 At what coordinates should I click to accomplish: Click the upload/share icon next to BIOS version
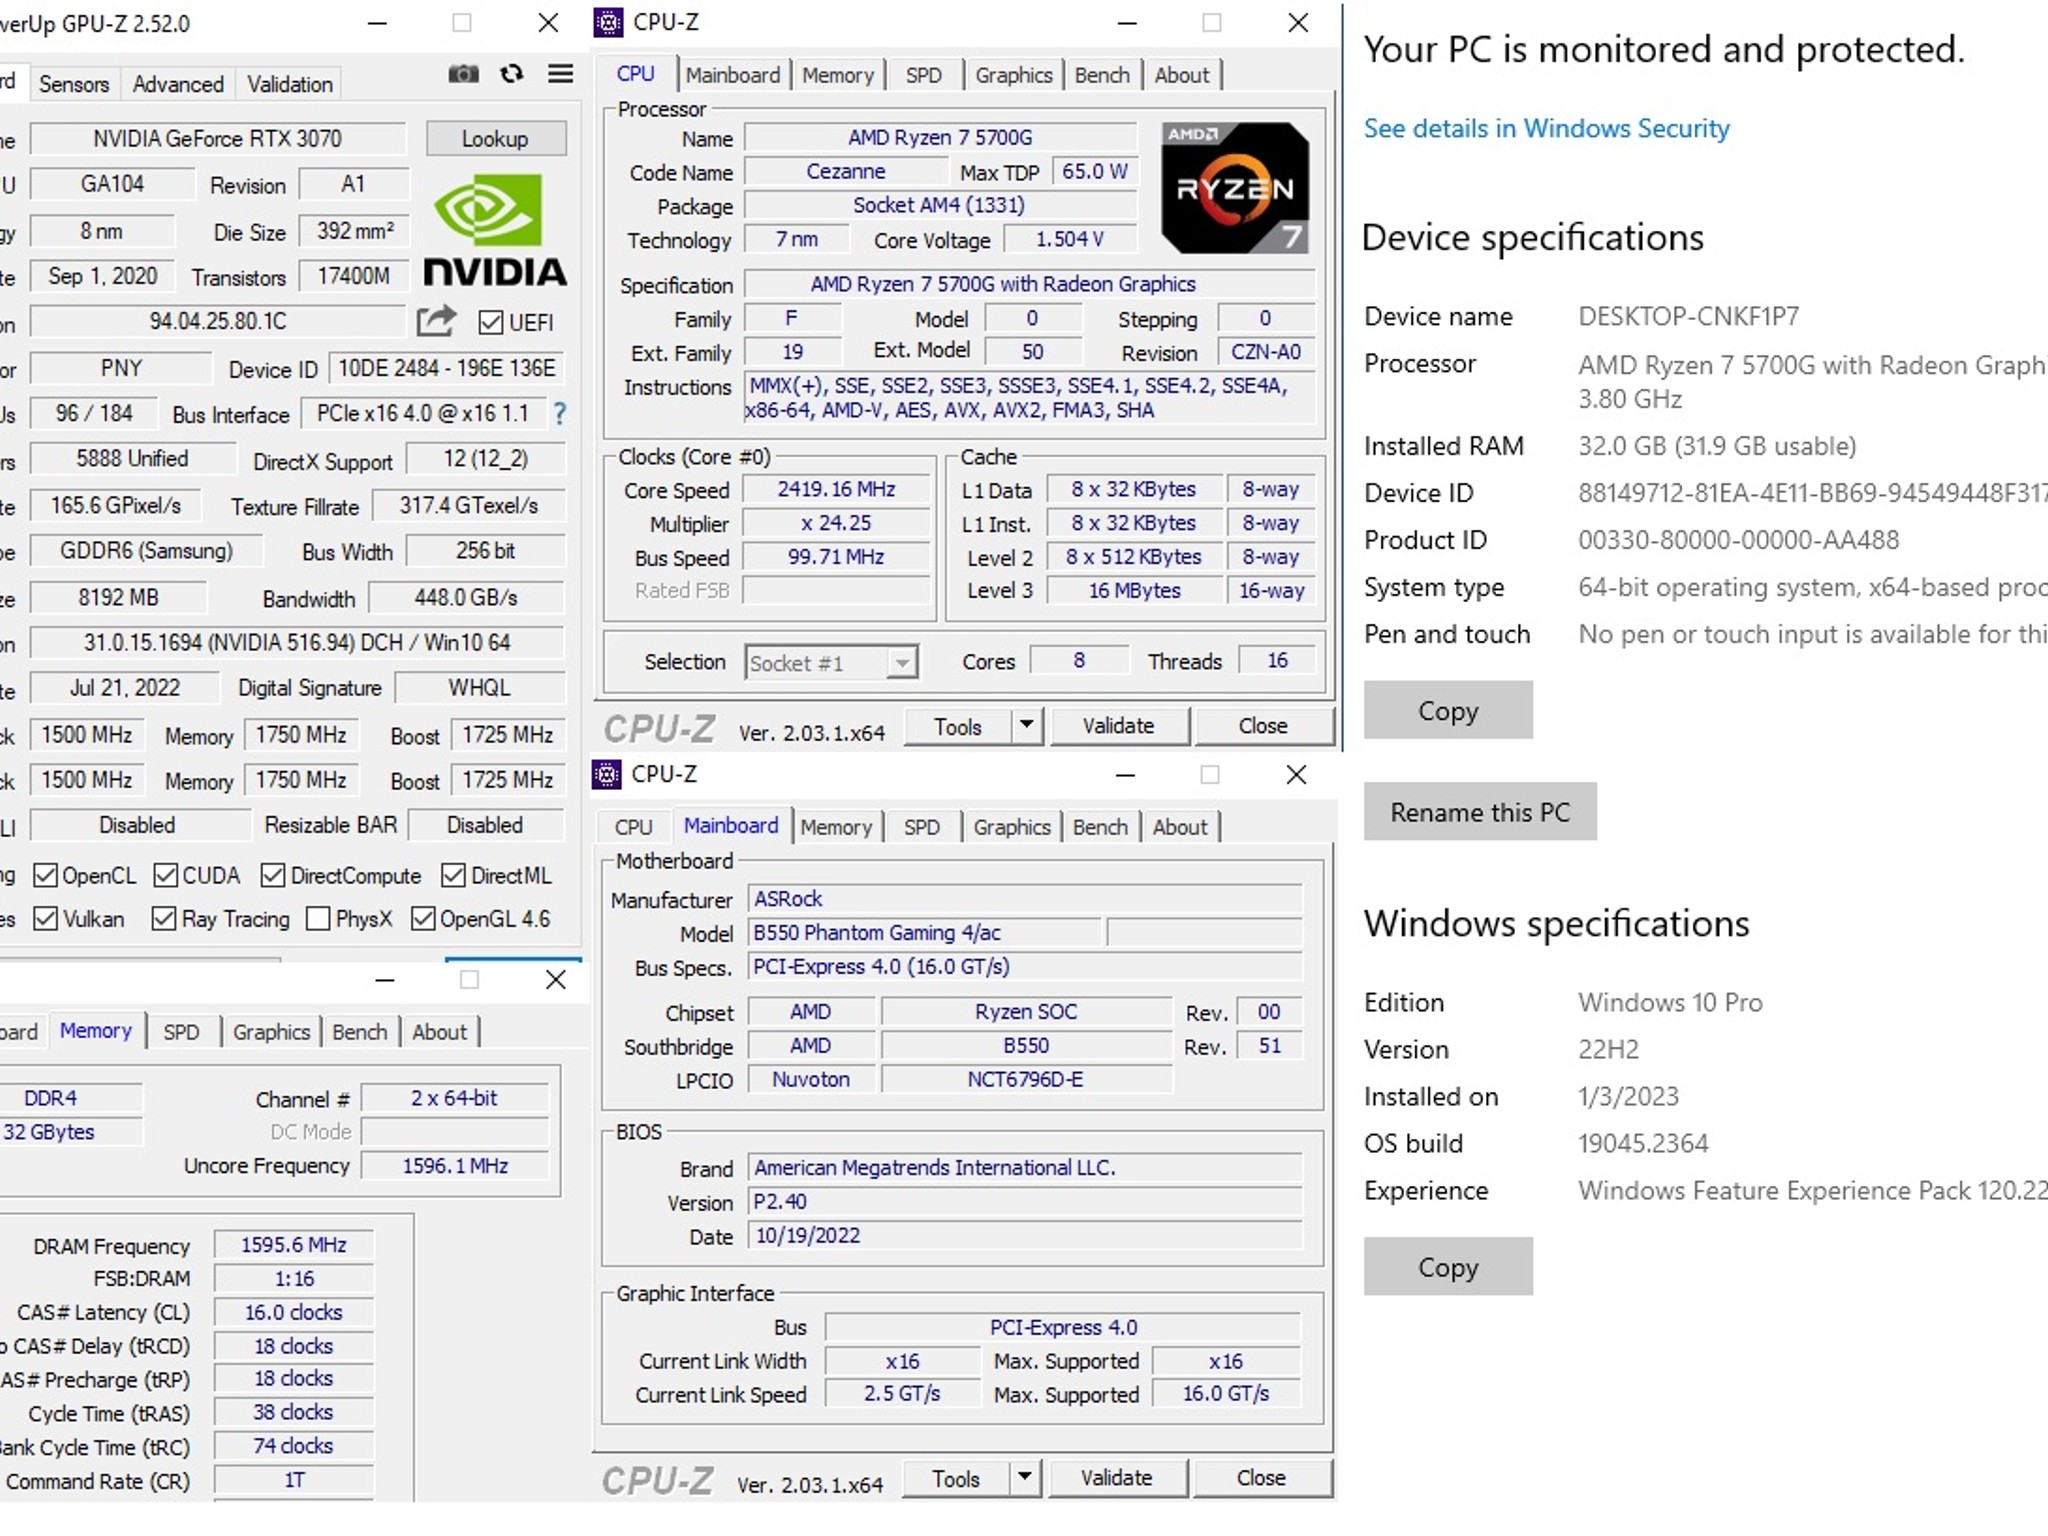point(437,321)
